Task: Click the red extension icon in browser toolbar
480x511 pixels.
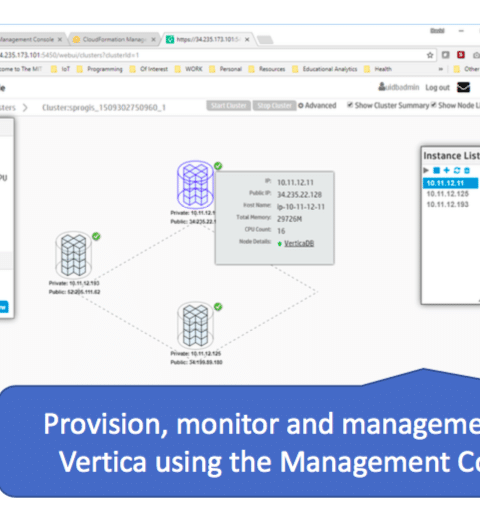Action: coord(461,55)
